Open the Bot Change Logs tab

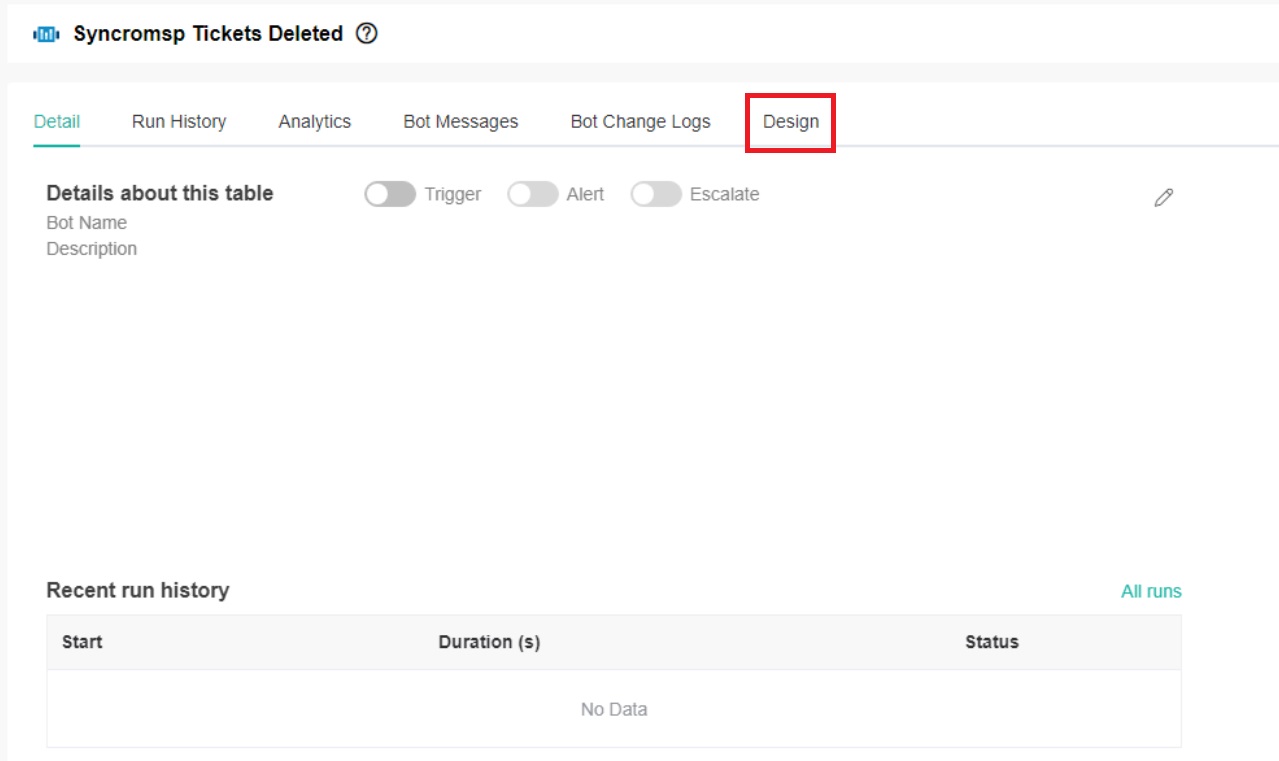pyautogui.click(x=640, y=121)
